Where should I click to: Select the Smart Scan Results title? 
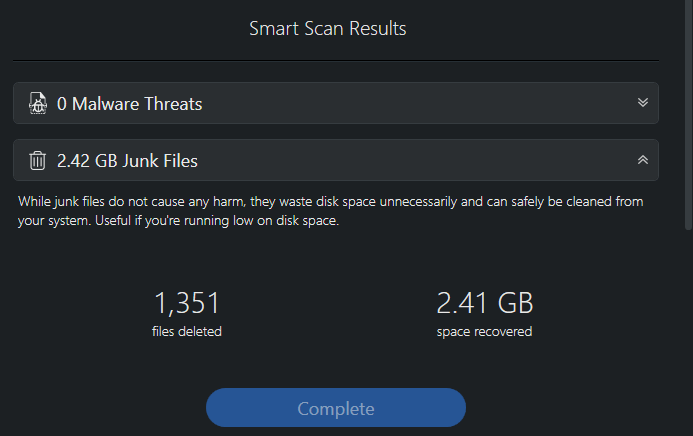327,29
